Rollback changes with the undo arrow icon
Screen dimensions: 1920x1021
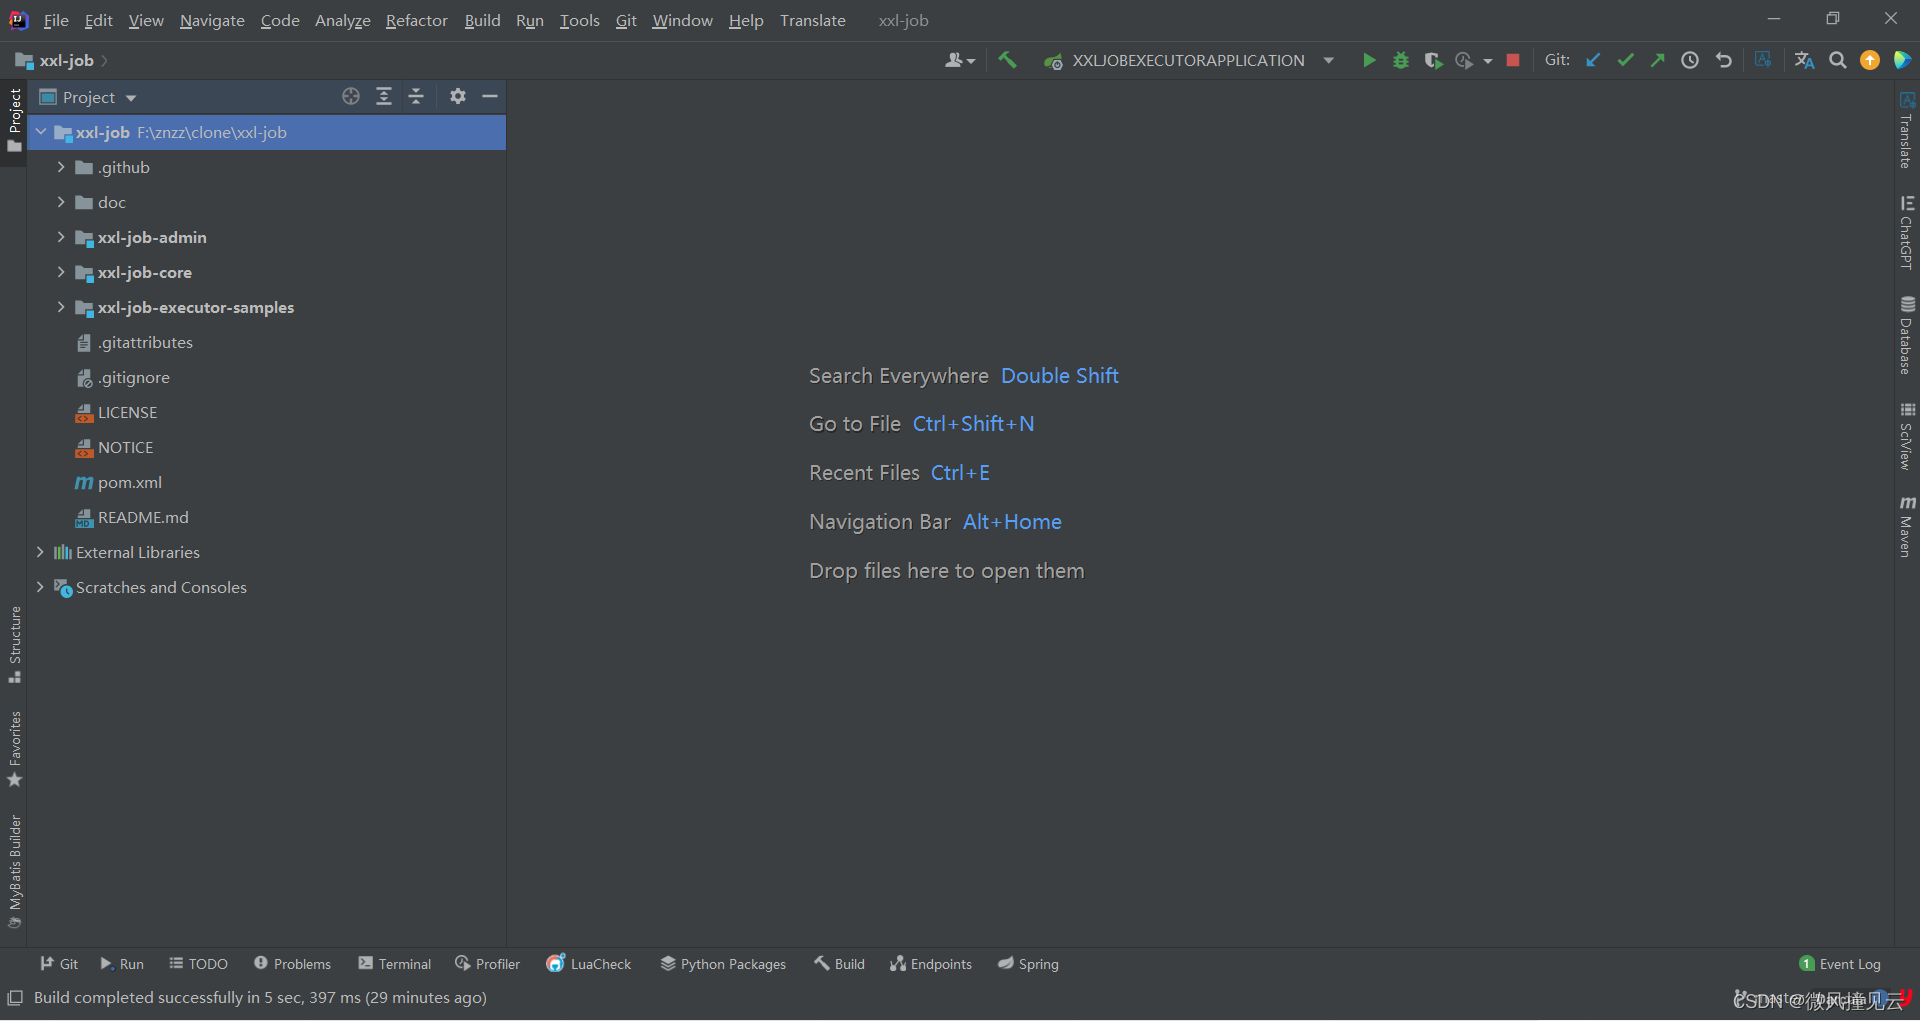(1723, 61)
